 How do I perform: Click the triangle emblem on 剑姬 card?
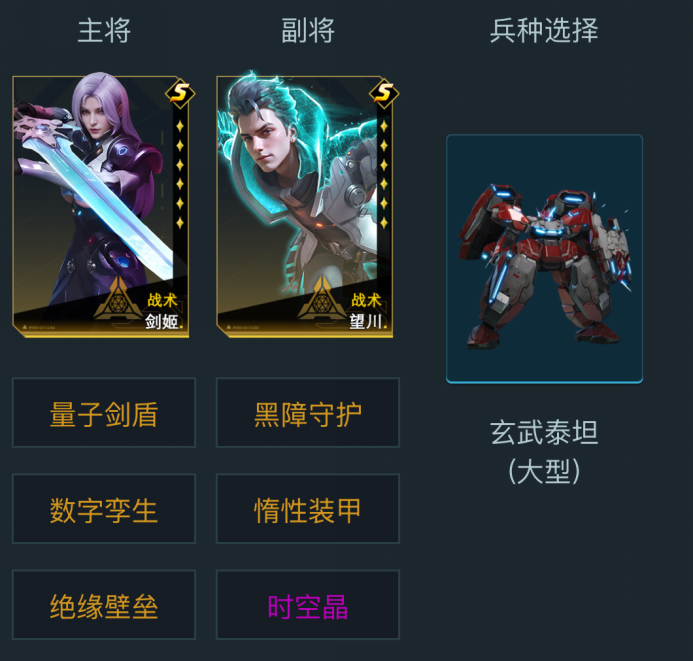coord(118,298)
